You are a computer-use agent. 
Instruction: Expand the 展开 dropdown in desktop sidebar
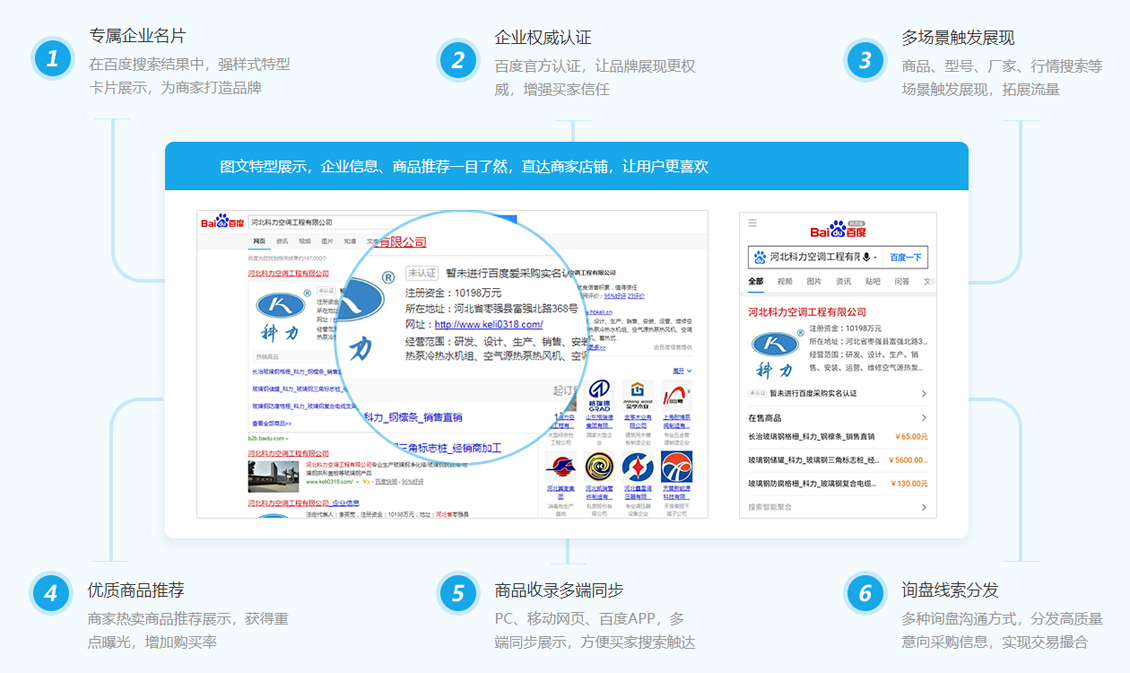(682, 371)
